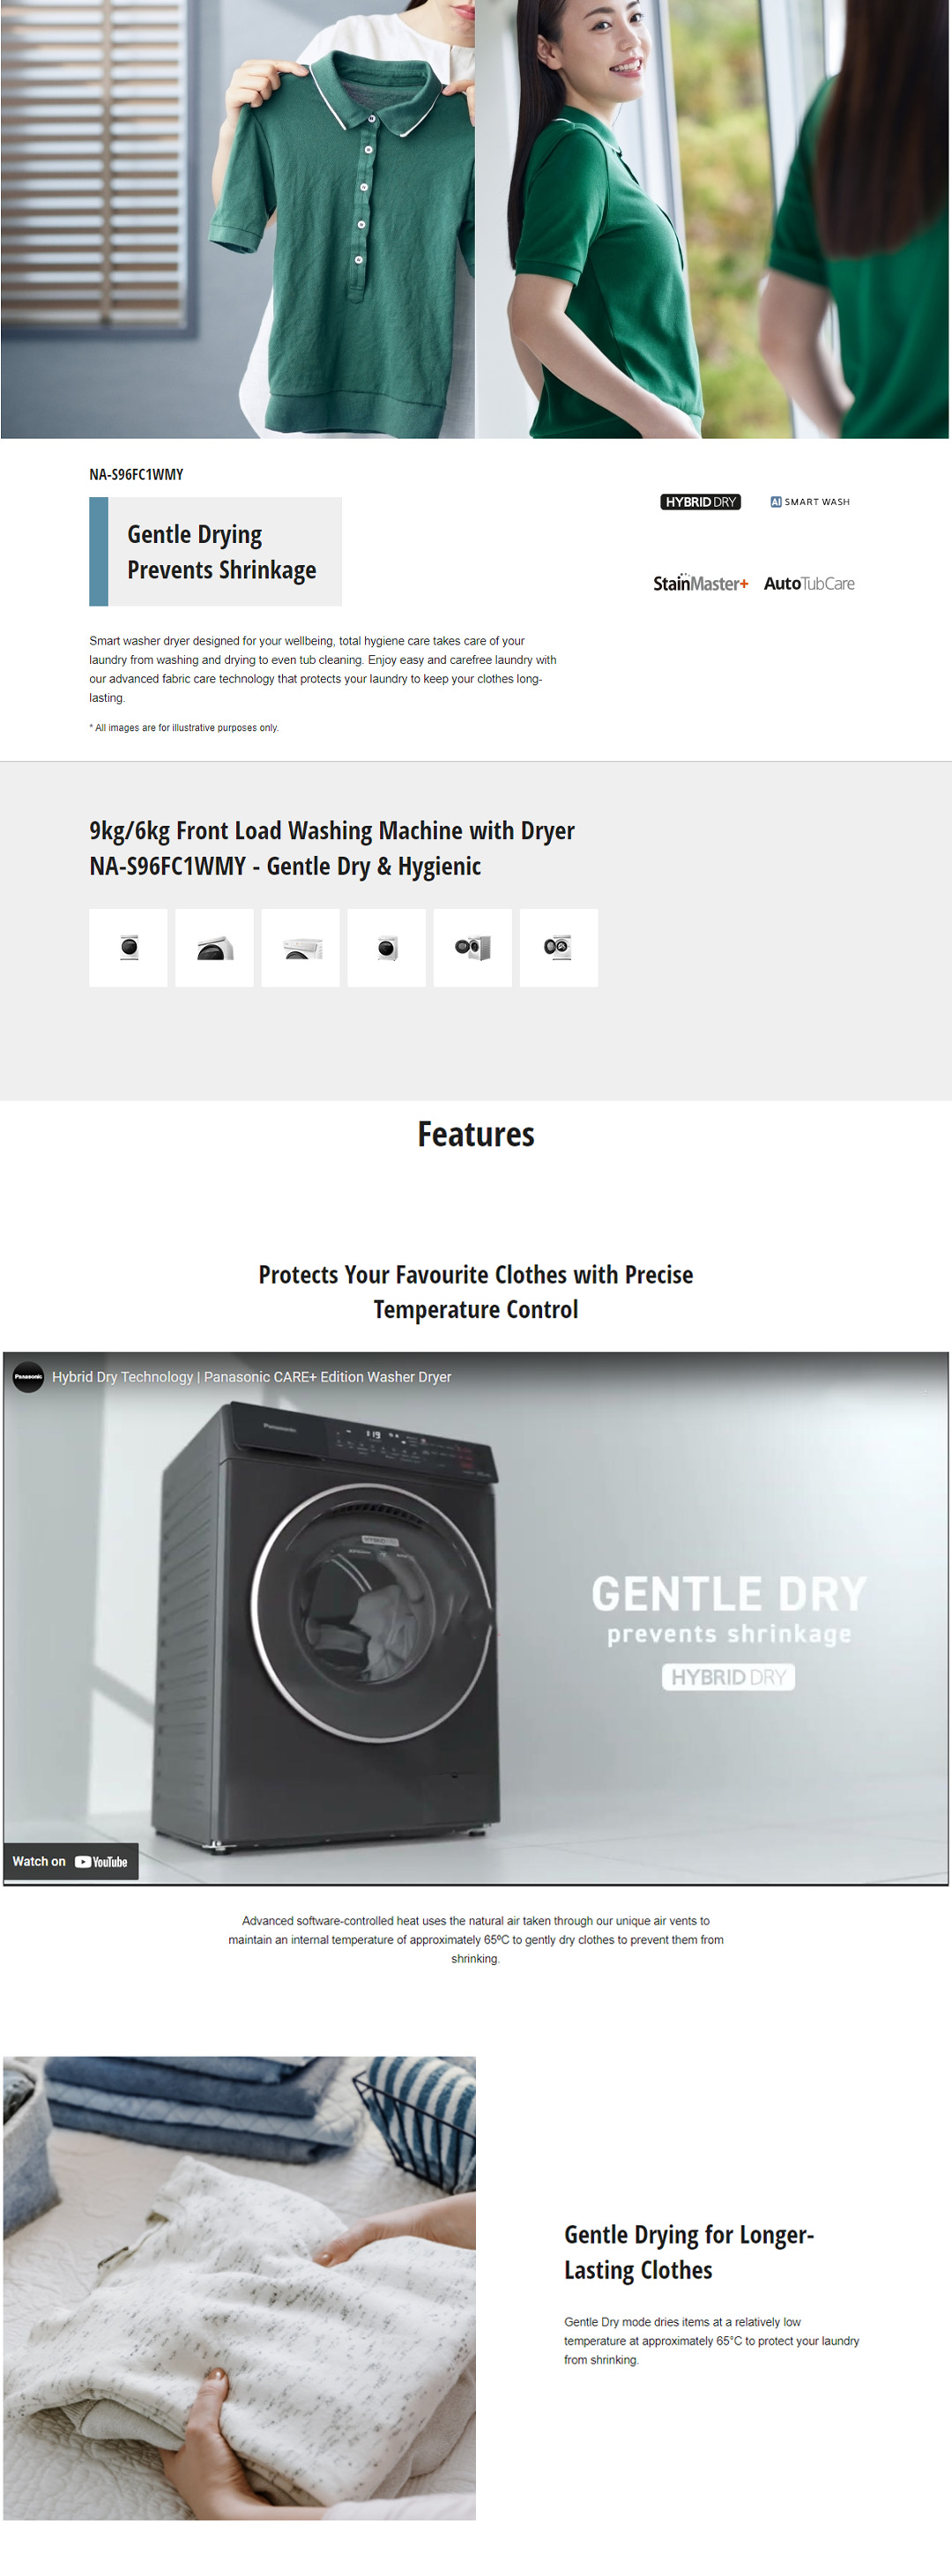Select the control panel close-up thumbnail, third in row
The width and height of the screenshot is (952, 2576).
tap(300, 948)
